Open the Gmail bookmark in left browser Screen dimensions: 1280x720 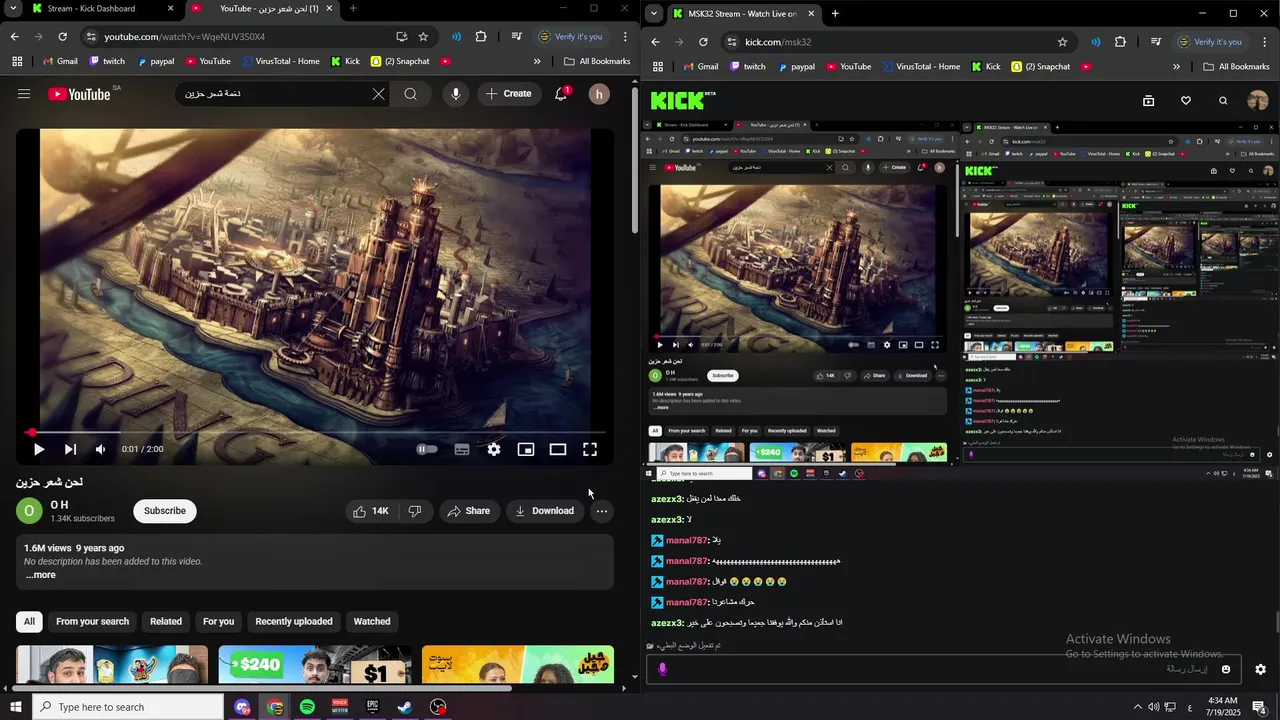point(60,61)
